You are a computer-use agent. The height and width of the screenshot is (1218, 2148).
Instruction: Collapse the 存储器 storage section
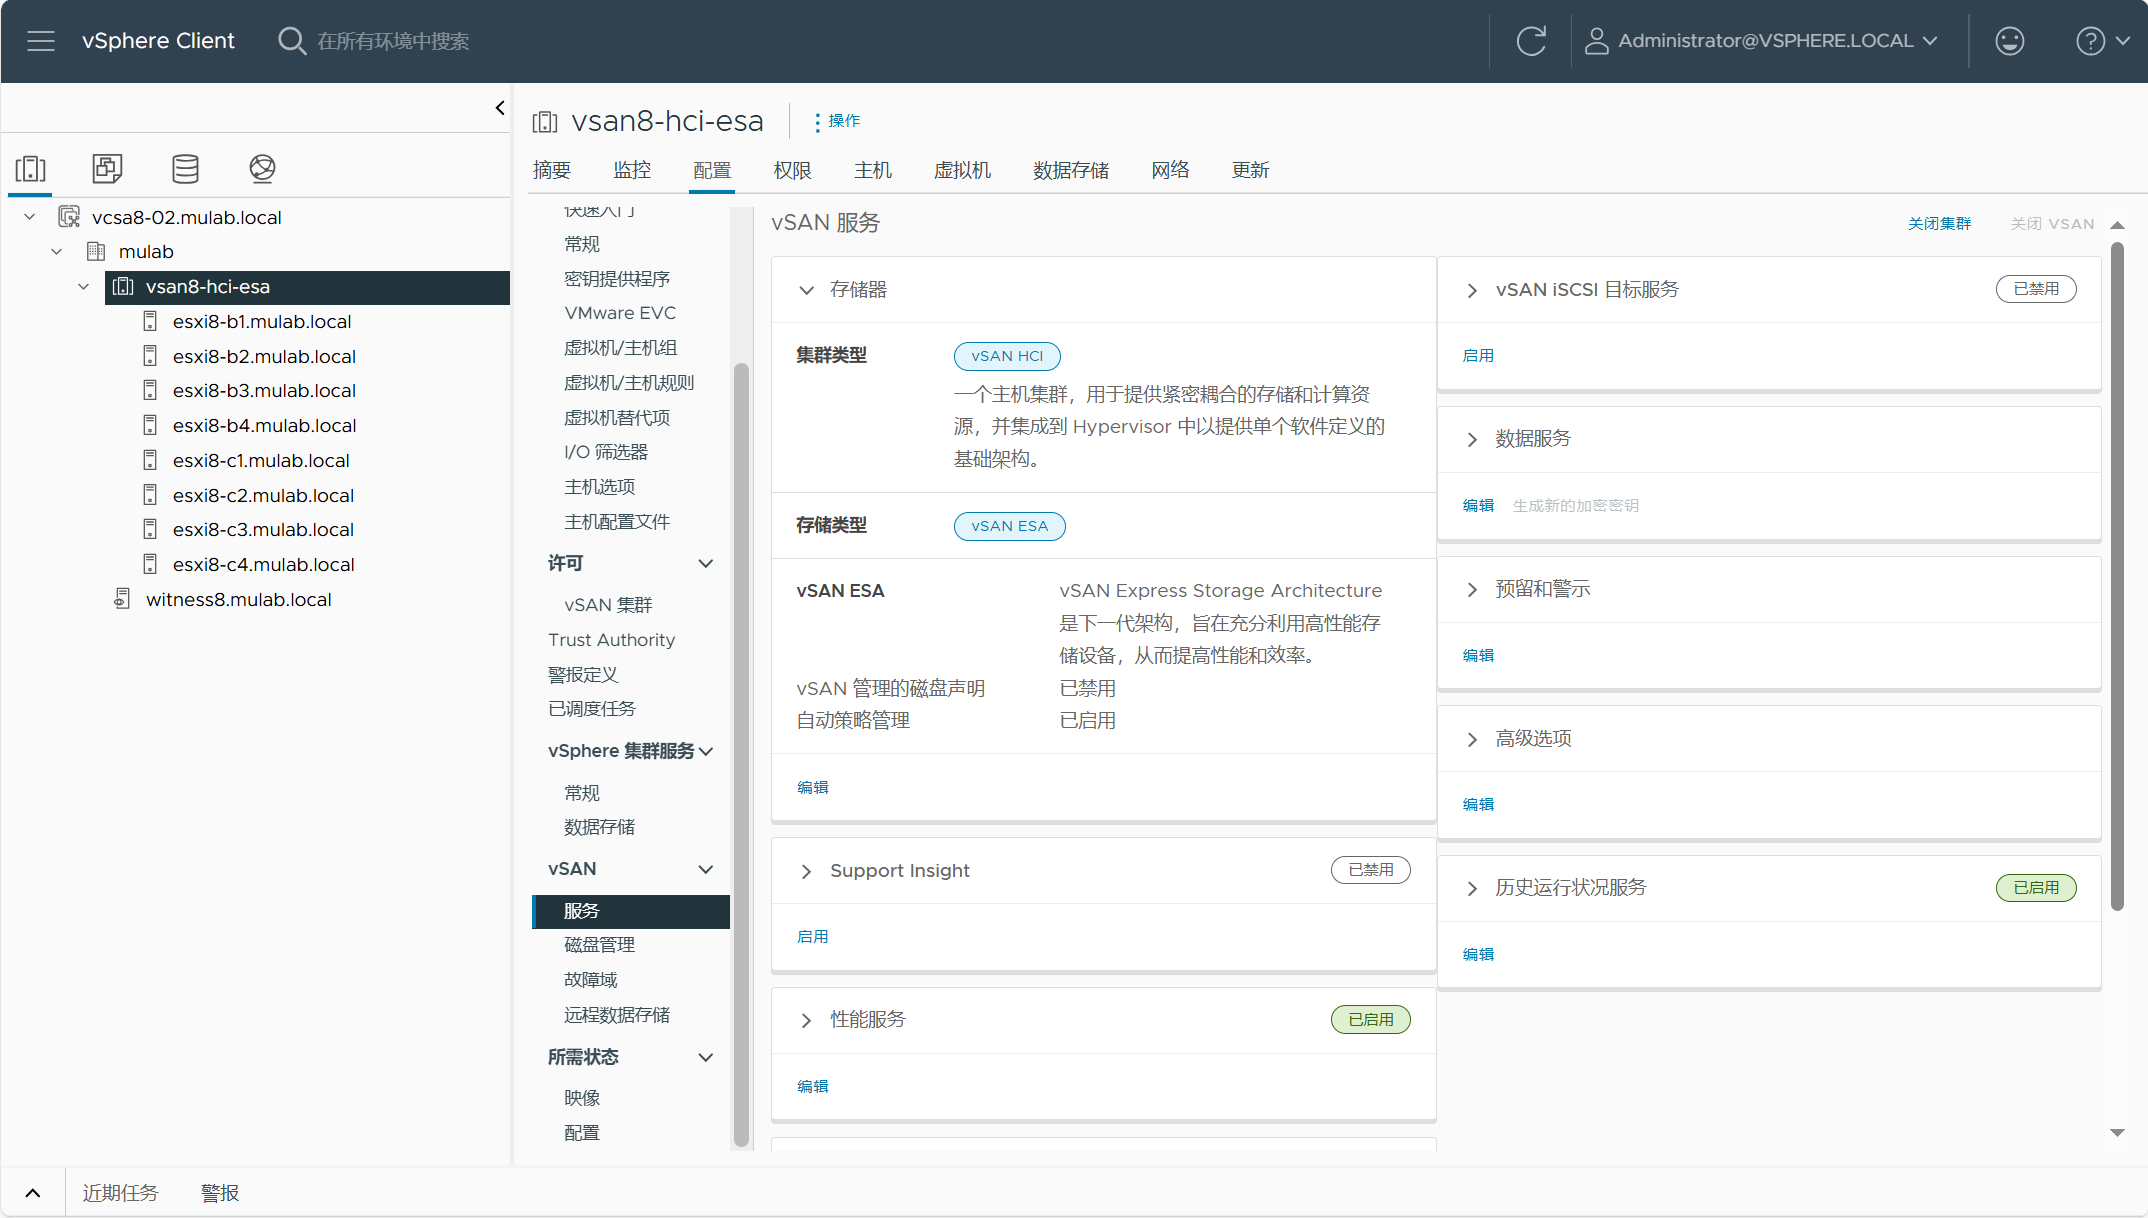click(807, 290)
